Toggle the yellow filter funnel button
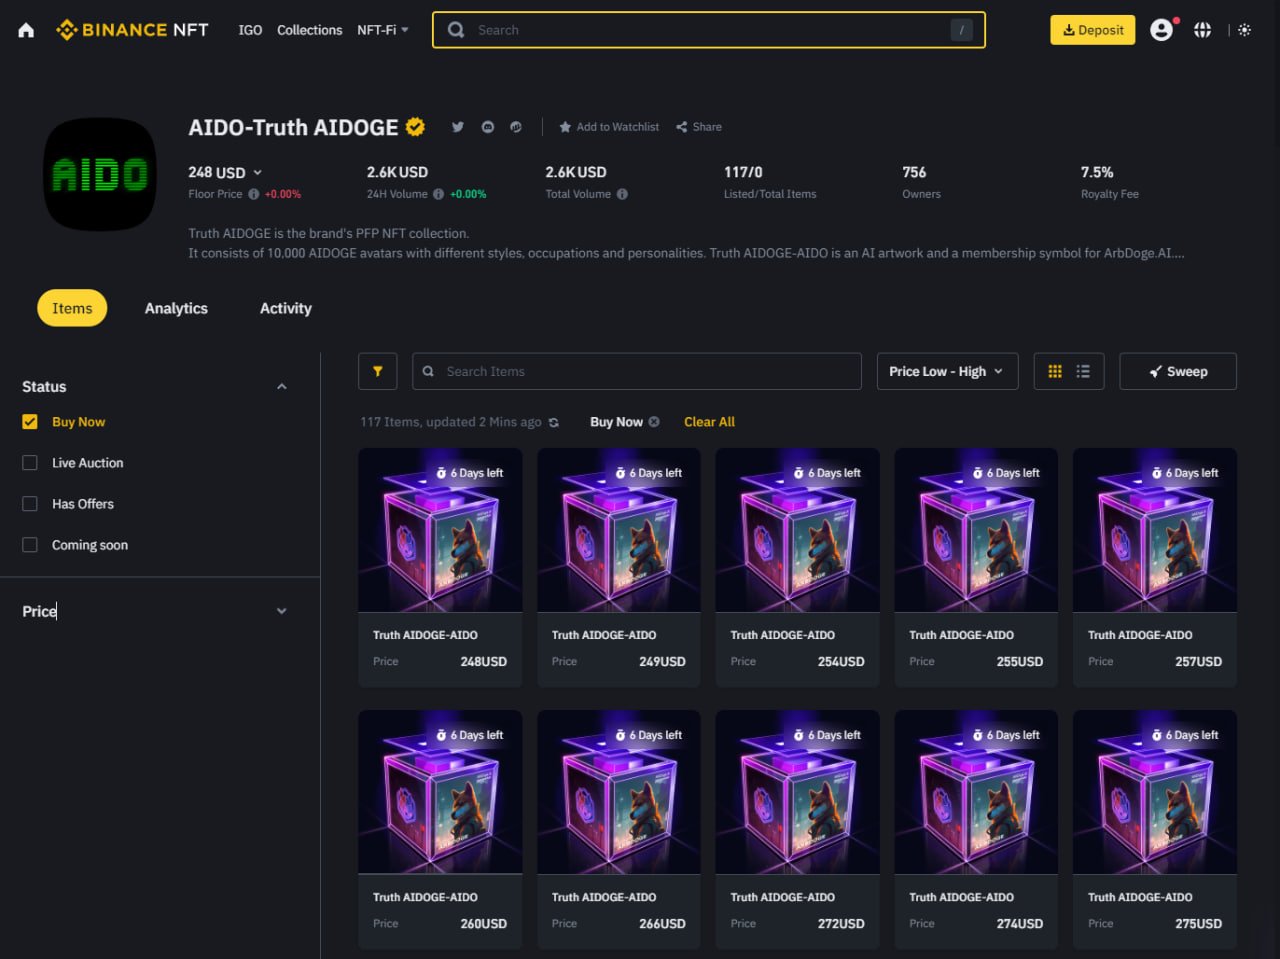Viewport: 1280px width, 959px height. coord(378,371)
